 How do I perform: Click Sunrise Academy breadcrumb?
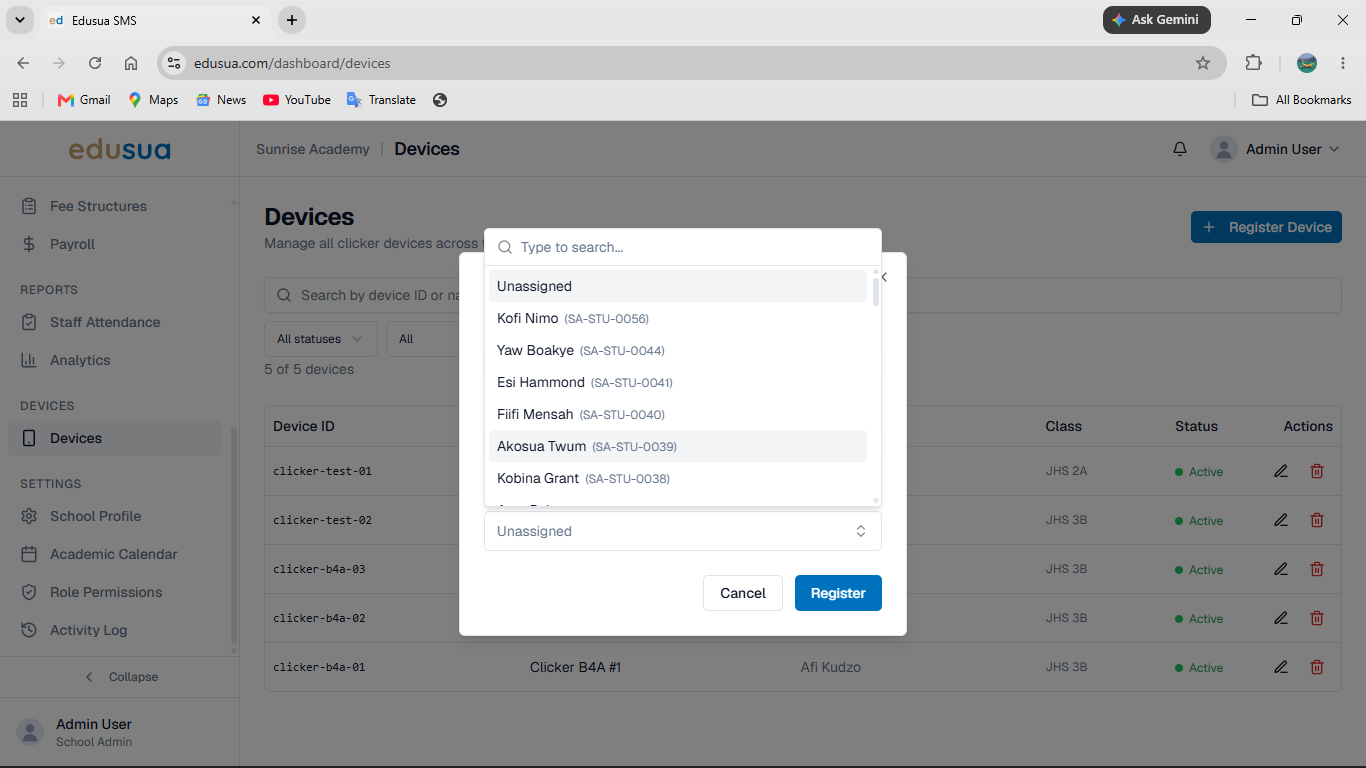(x=313, y=149)
